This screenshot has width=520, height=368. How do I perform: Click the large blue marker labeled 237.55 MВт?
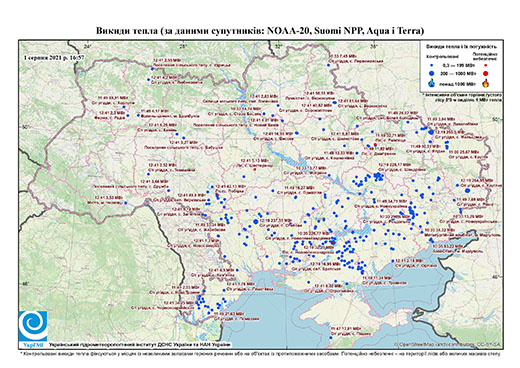pyautogui.click(x=256, y=221)
